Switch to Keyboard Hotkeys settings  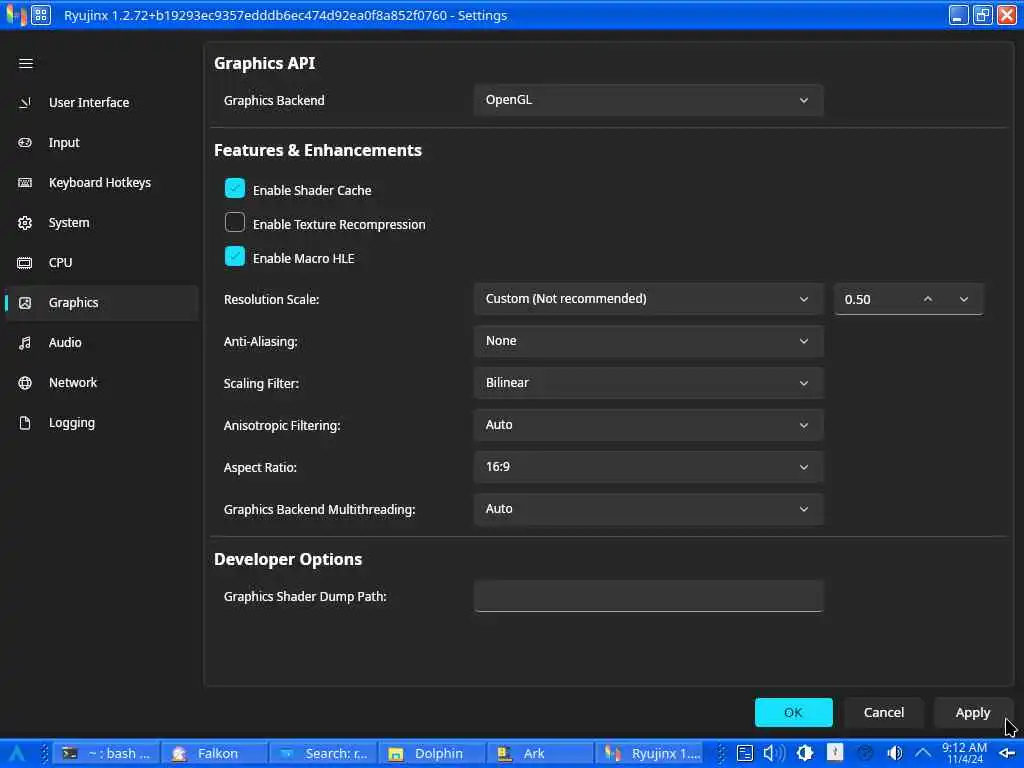101,183
